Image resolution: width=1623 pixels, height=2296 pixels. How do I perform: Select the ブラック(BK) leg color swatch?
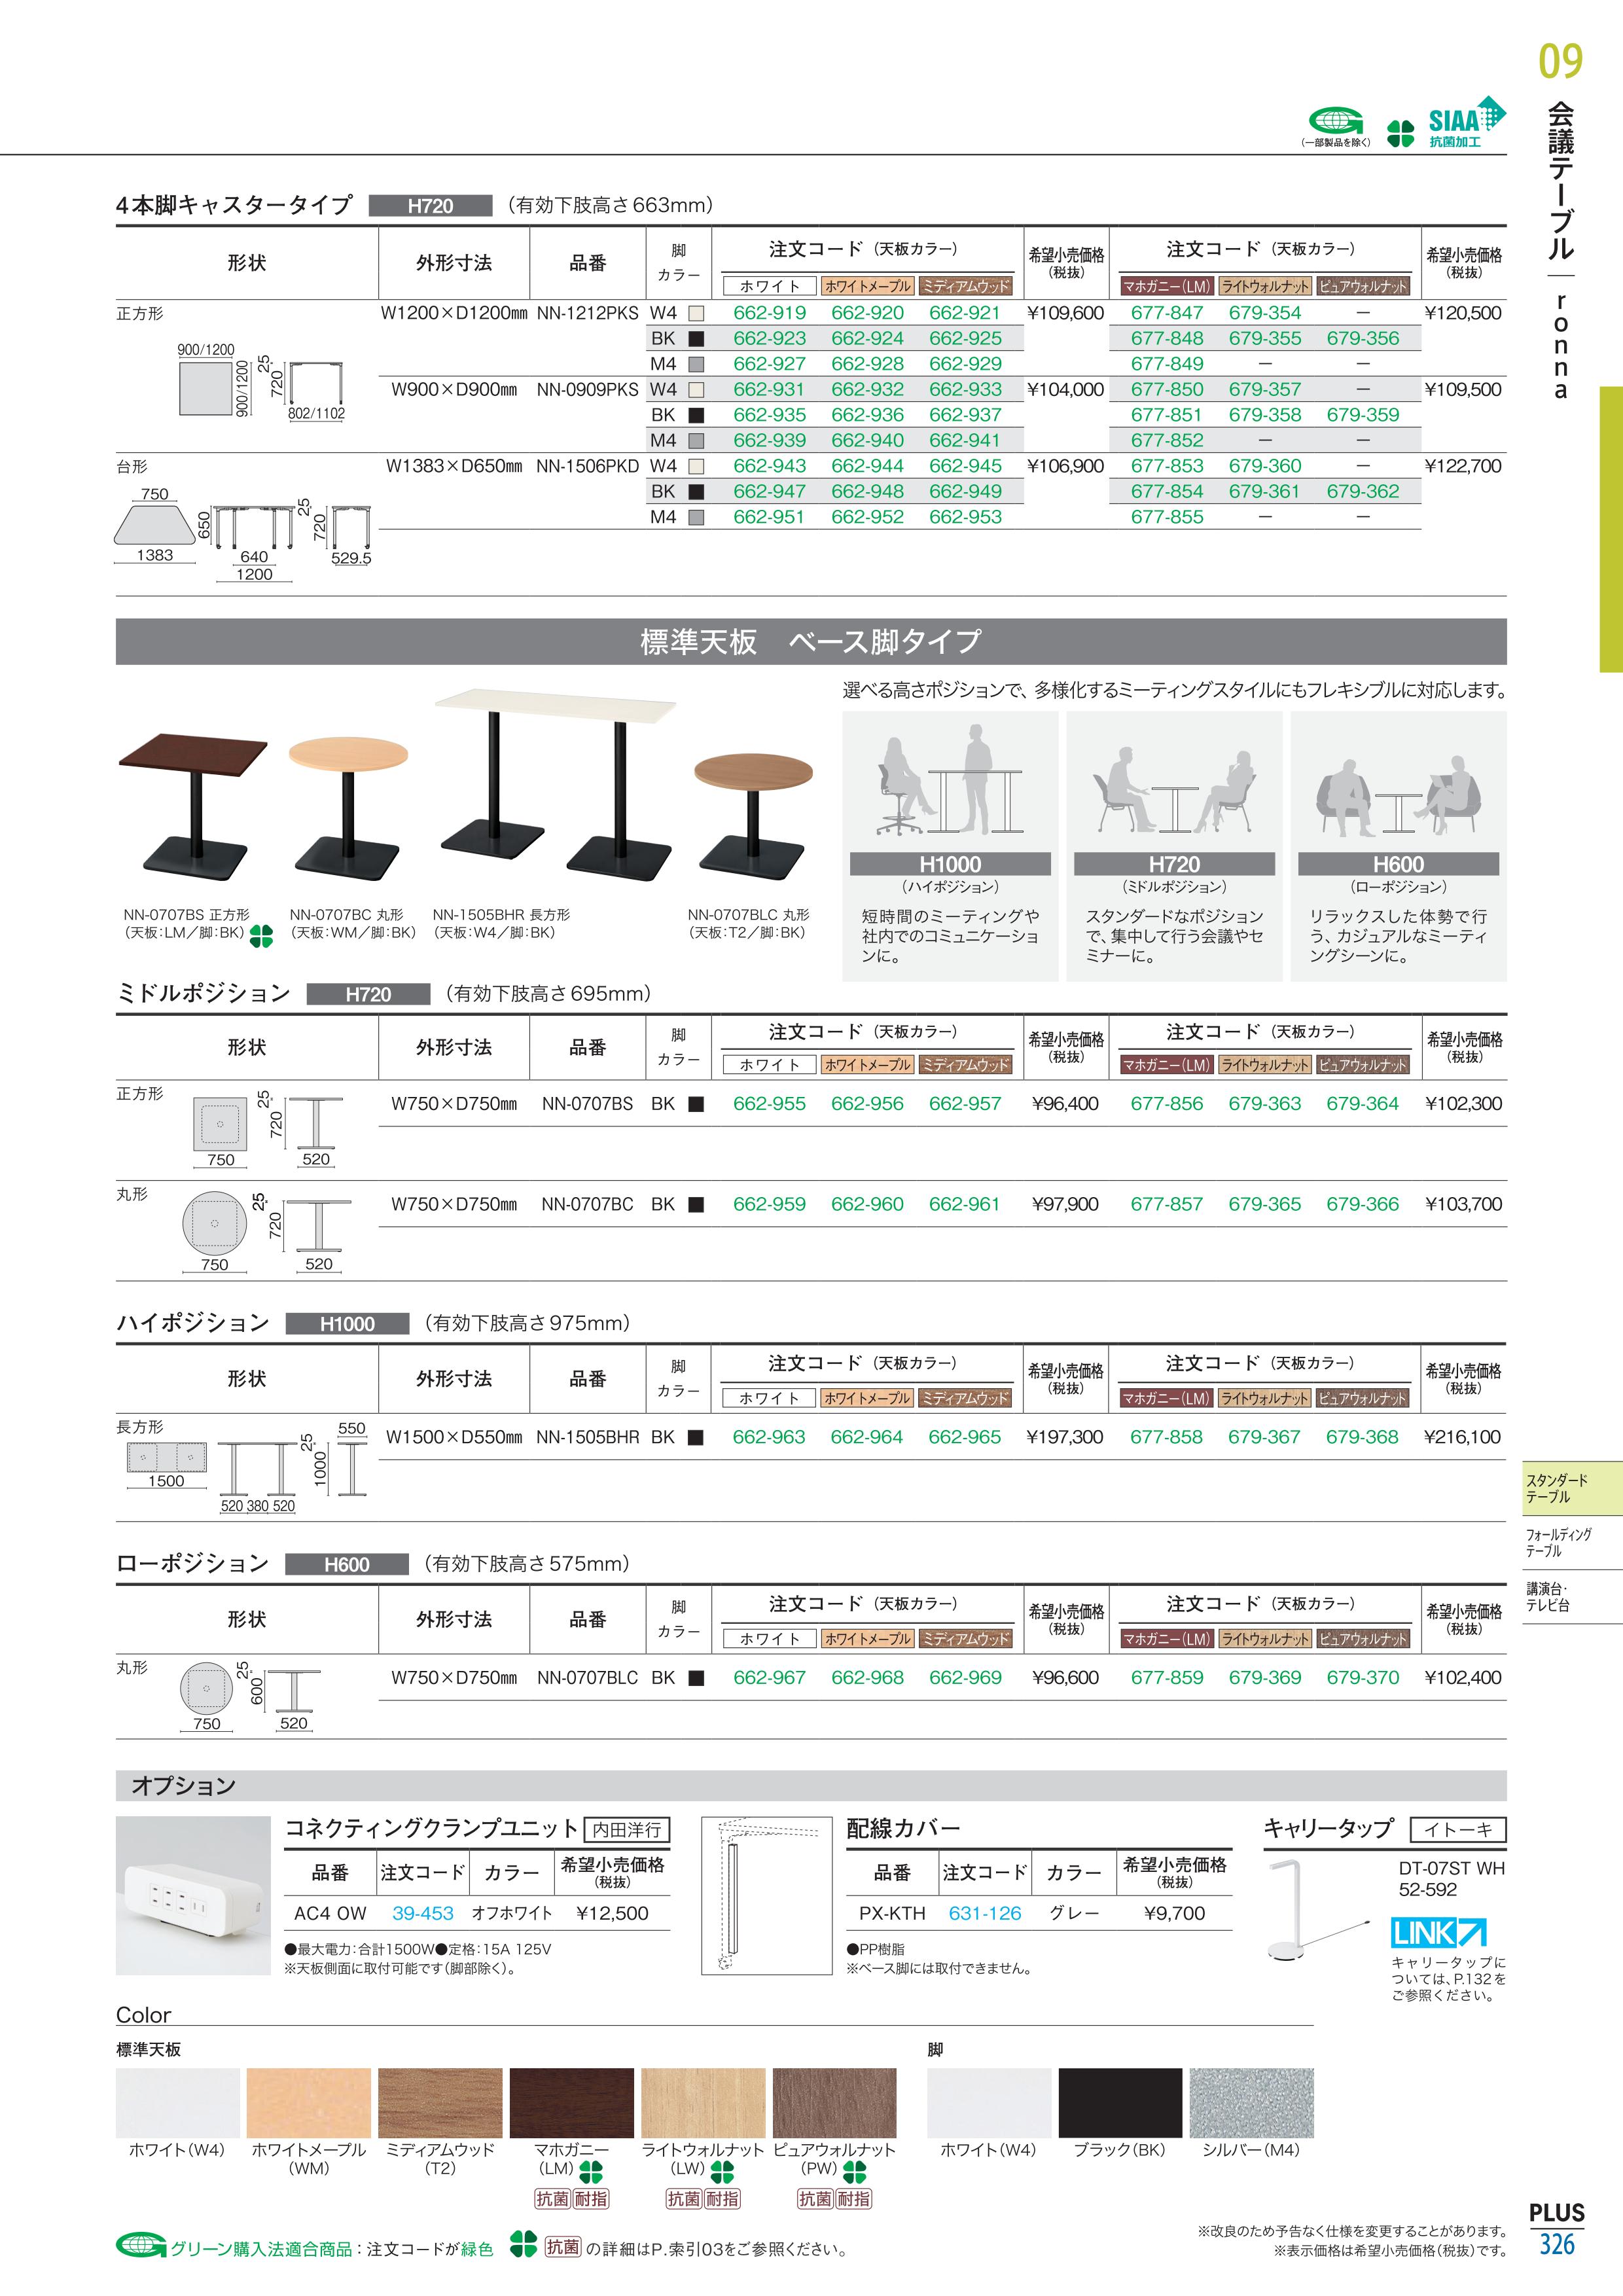click(1120, 2103)
